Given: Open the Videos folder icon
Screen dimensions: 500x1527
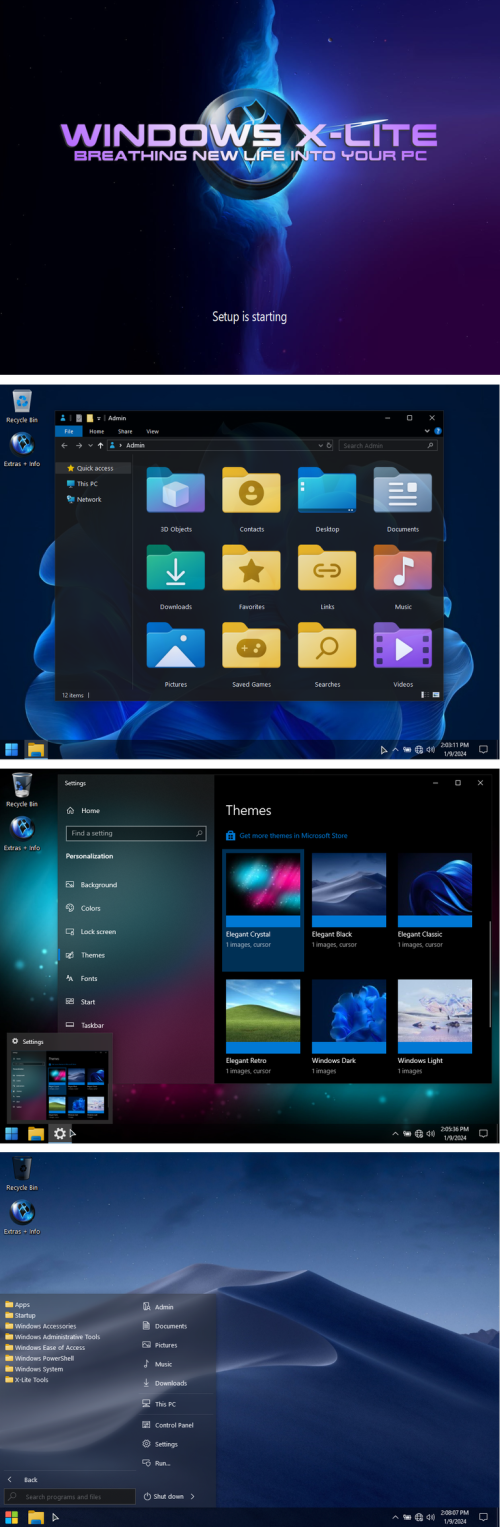Looking at the screenshot, I should (x=403, y=645).
